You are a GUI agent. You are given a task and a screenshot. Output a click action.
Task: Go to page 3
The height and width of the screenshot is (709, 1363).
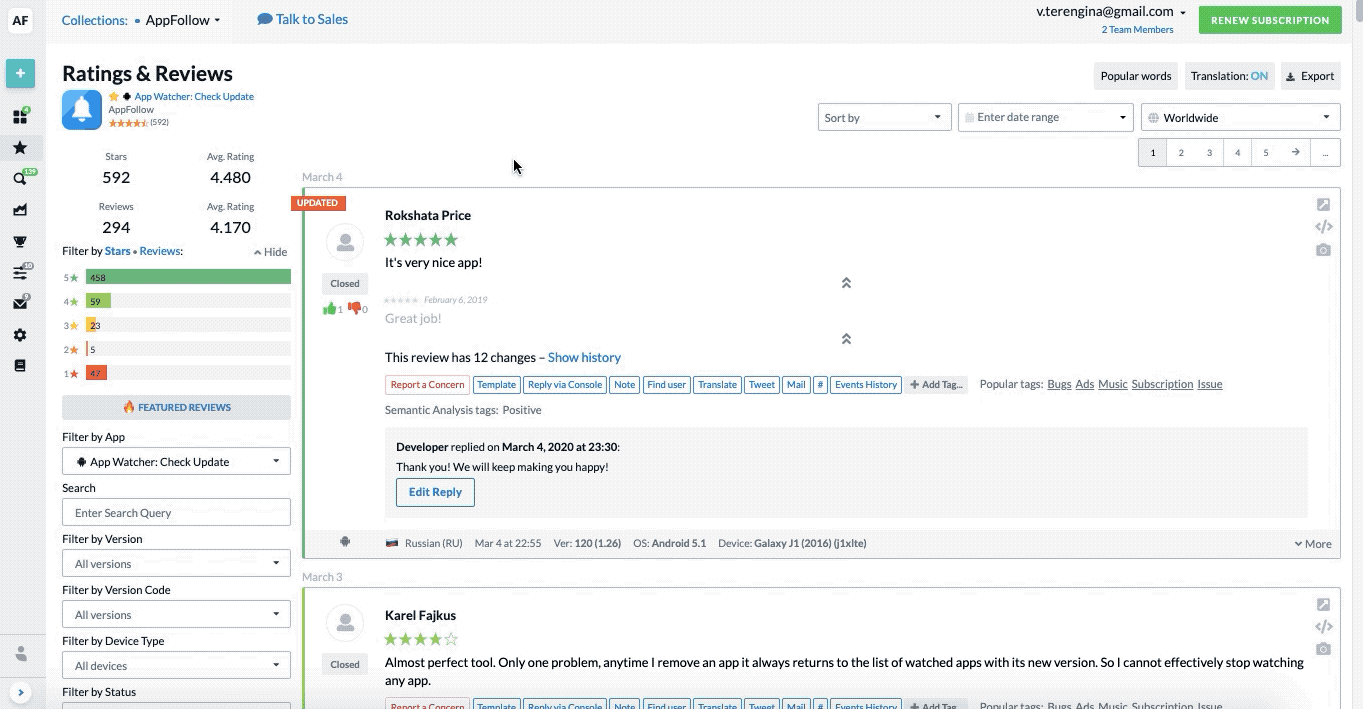click(1209, 152)
